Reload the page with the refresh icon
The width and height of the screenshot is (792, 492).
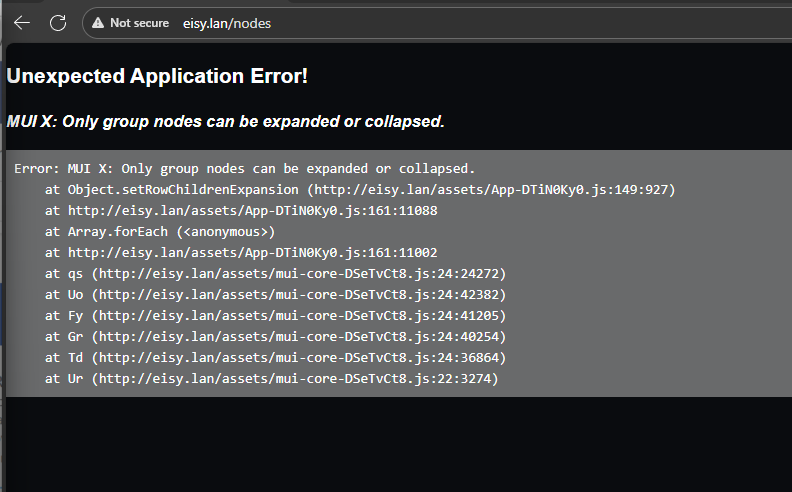[58, 23]
